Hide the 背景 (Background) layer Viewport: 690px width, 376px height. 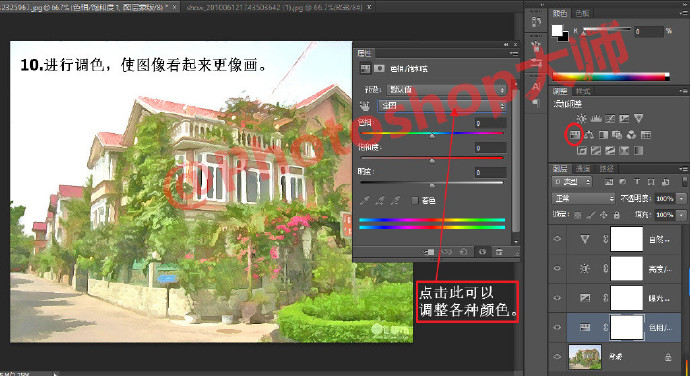click(x=557, y=356)
